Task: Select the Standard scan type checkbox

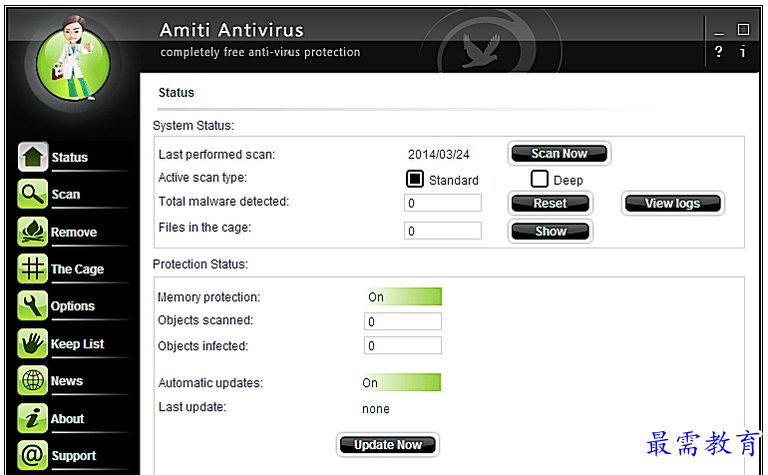Action: pos(415,179)
